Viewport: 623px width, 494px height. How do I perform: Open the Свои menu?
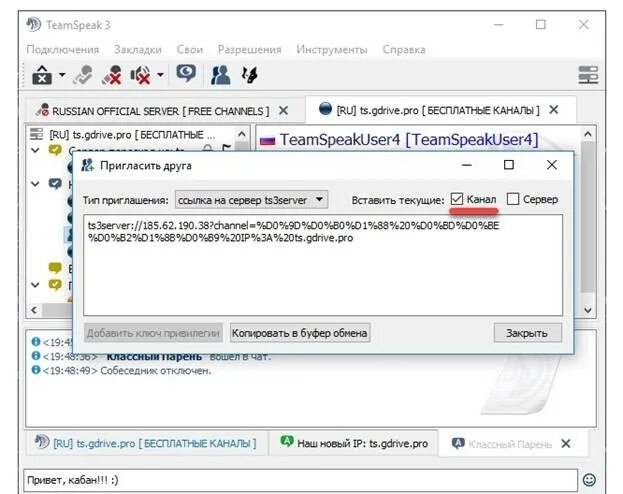[190, 50]
